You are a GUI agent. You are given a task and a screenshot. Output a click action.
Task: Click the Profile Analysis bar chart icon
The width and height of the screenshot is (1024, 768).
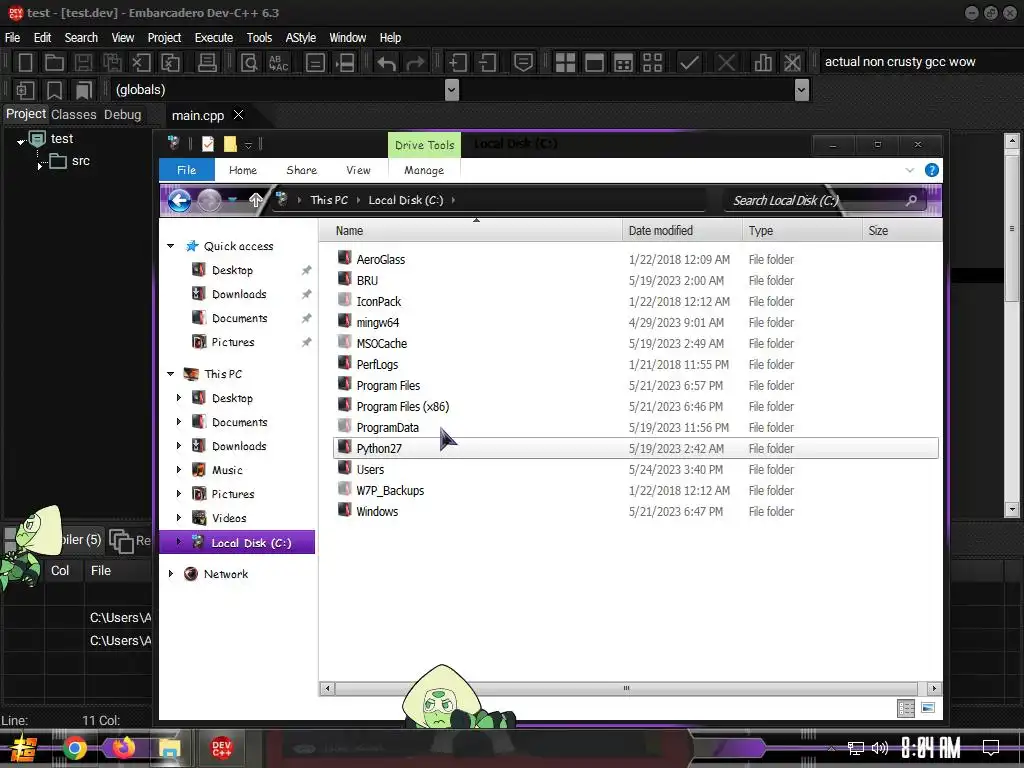click(x=763, y=63)
